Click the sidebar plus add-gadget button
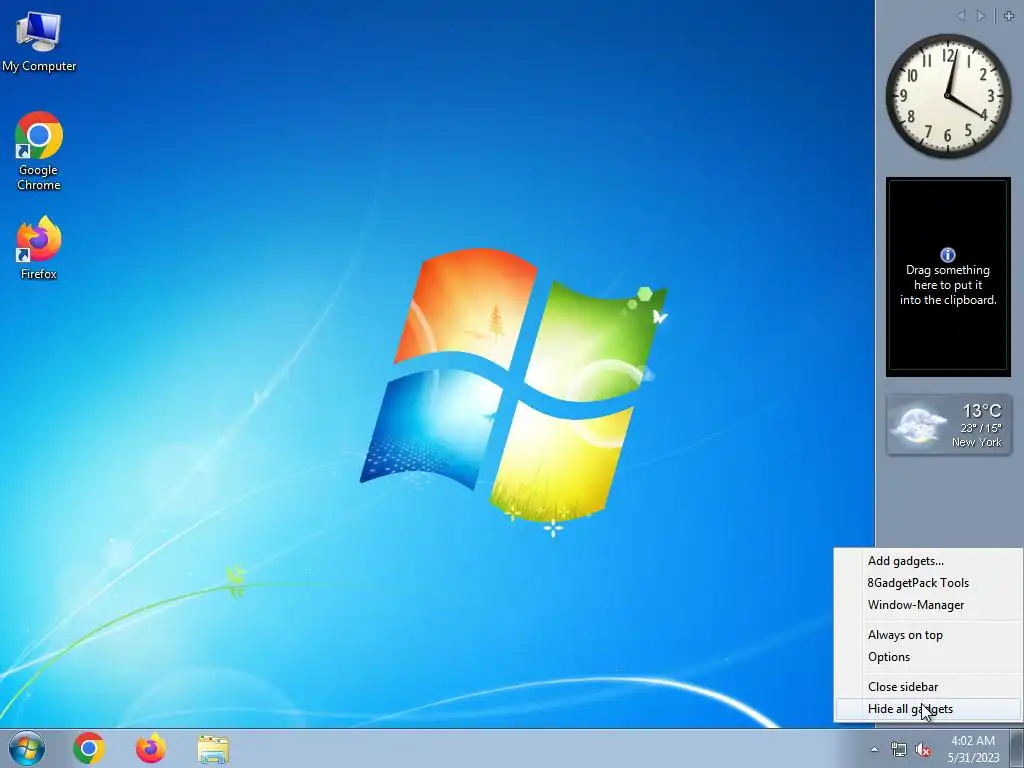Viewport: 1024px width, 768px height. pos(1008,15)
